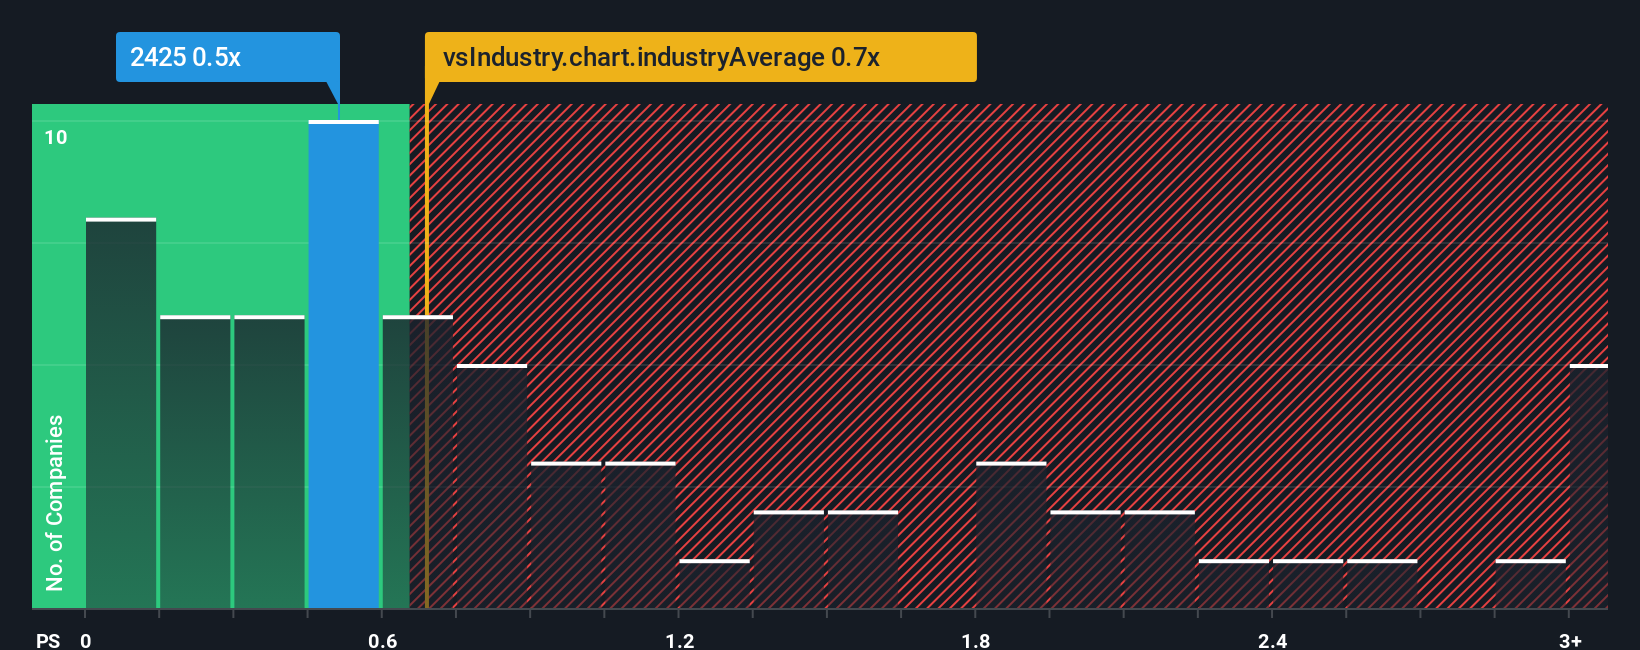Click the blue 2425 0.5x label
Viewport: 1640px width, 650px height.
click(x=227, y=57)
